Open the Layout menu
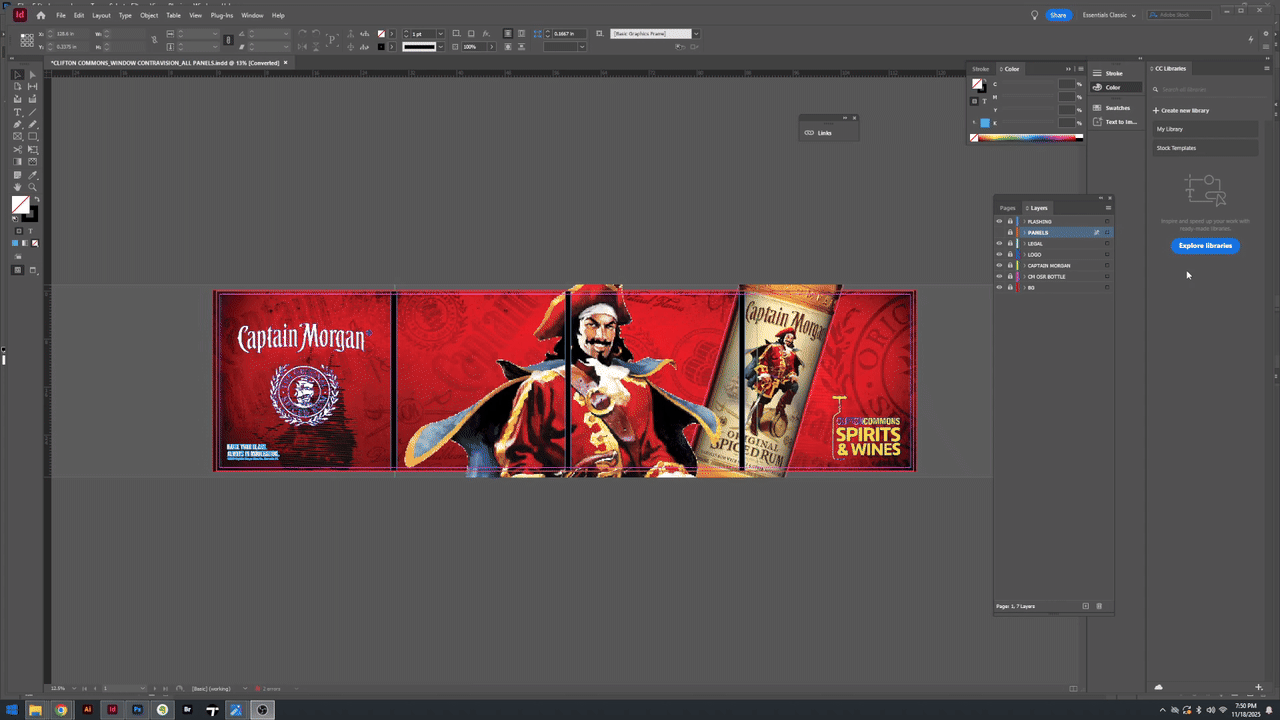The image size is (1280, 720). (101, 15)
